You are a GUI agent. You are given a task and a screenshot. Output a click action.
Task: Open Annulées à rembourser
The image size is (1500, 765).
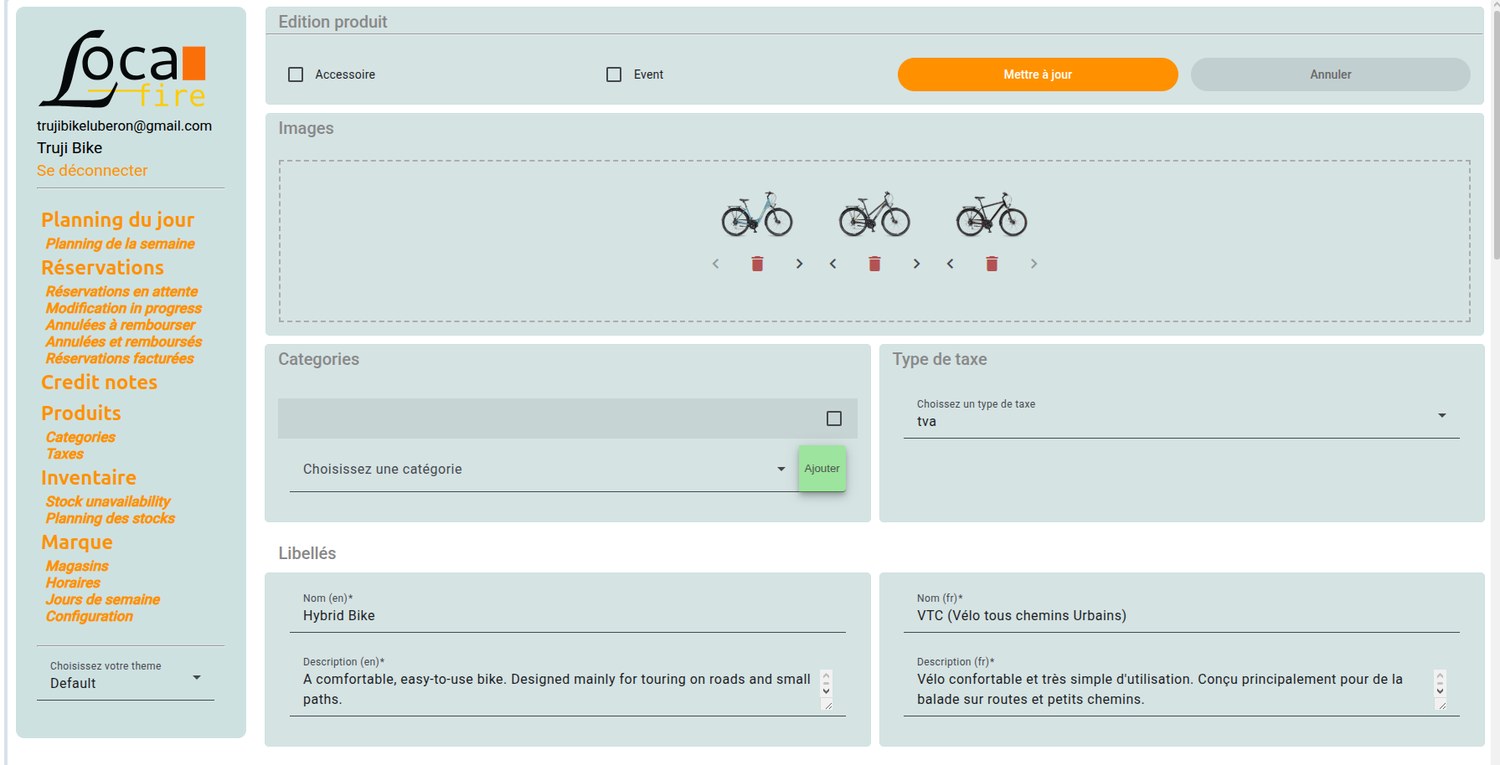tap(120, 325)
